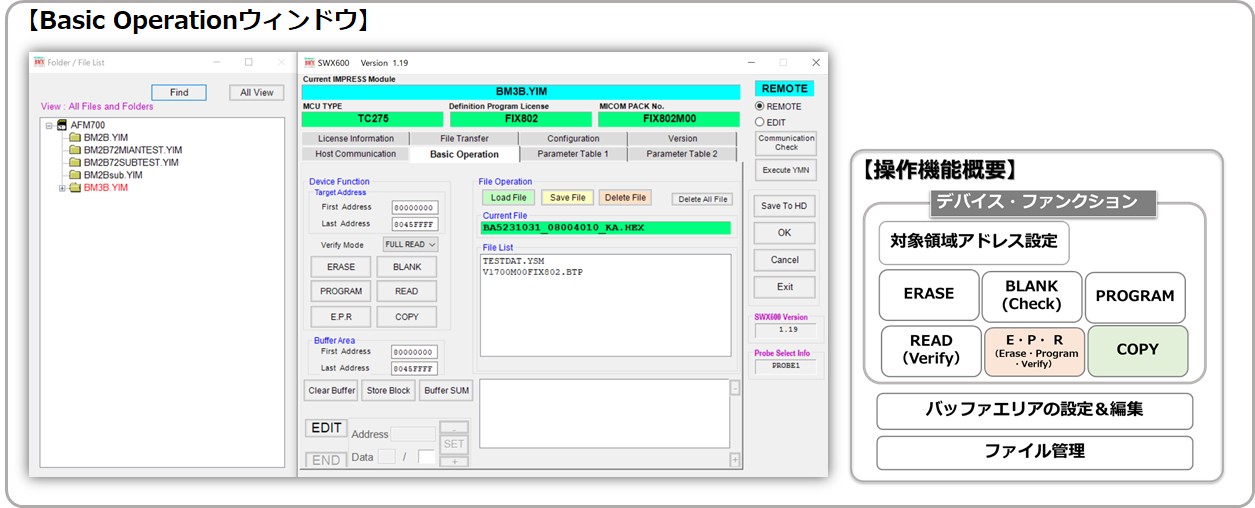
Task: Open the File Transfer tab
Action: pos(464,139)
